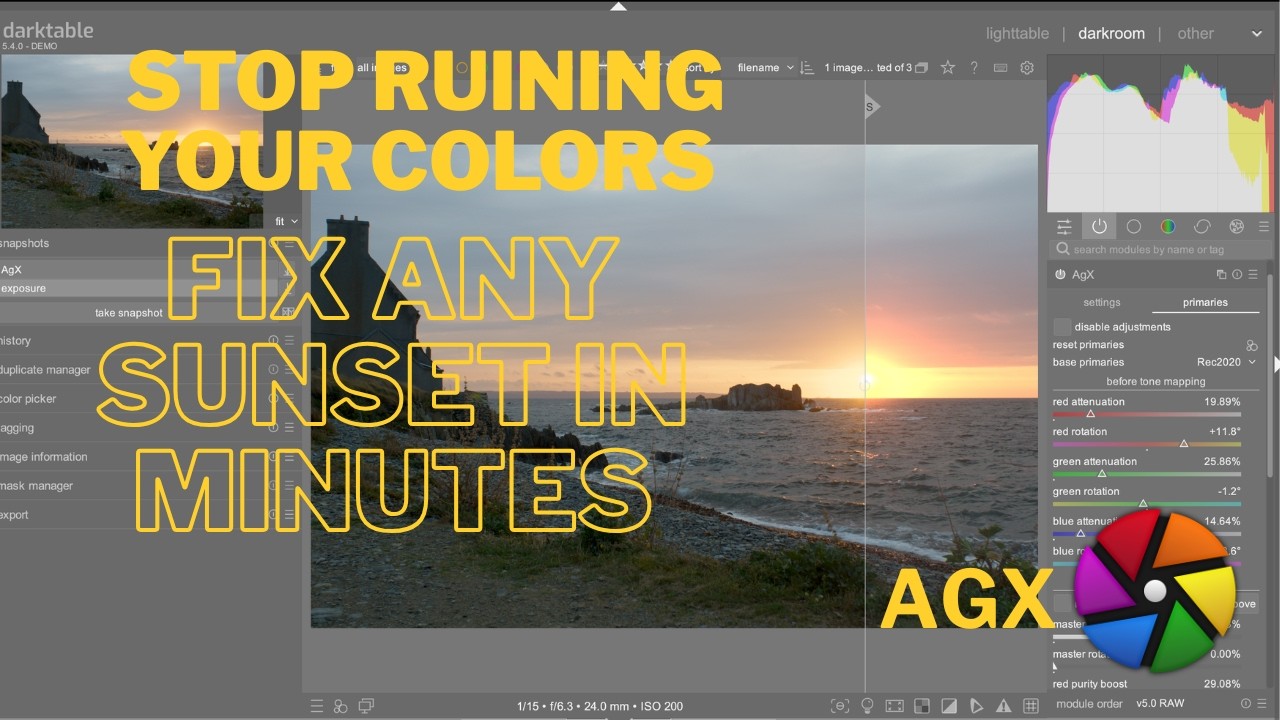Collapse before tone mapping section header
The image size is (1280, 720).
pyautogui.click(x=1155, y=381)
